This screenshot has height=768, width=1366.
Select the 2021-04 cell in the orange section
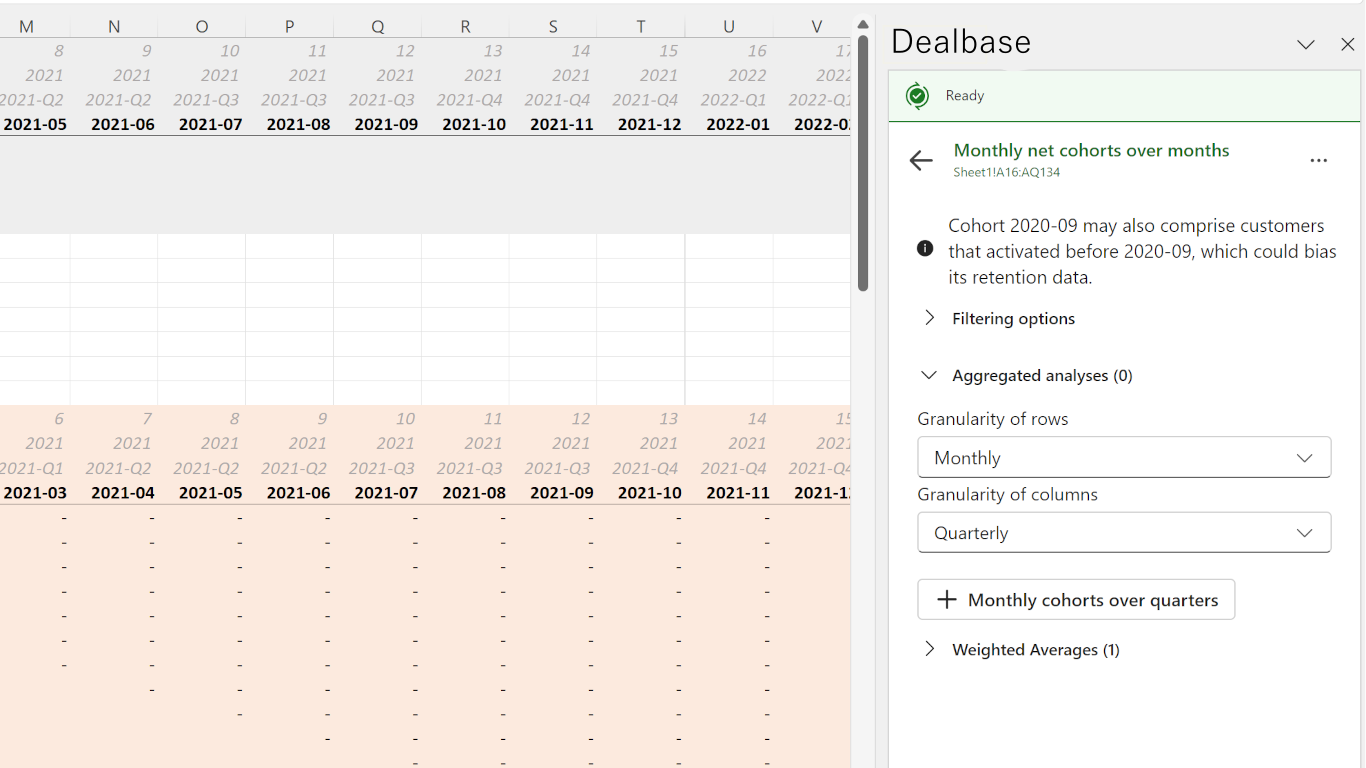point(123,493)
